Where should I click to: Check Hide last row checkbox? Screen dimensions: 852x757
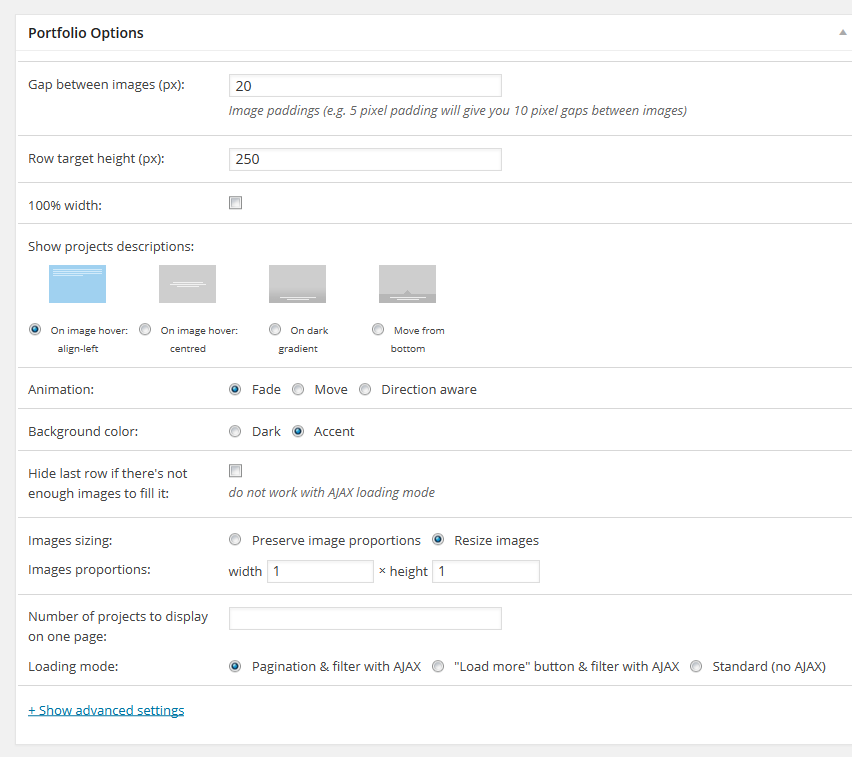[236, 471]
